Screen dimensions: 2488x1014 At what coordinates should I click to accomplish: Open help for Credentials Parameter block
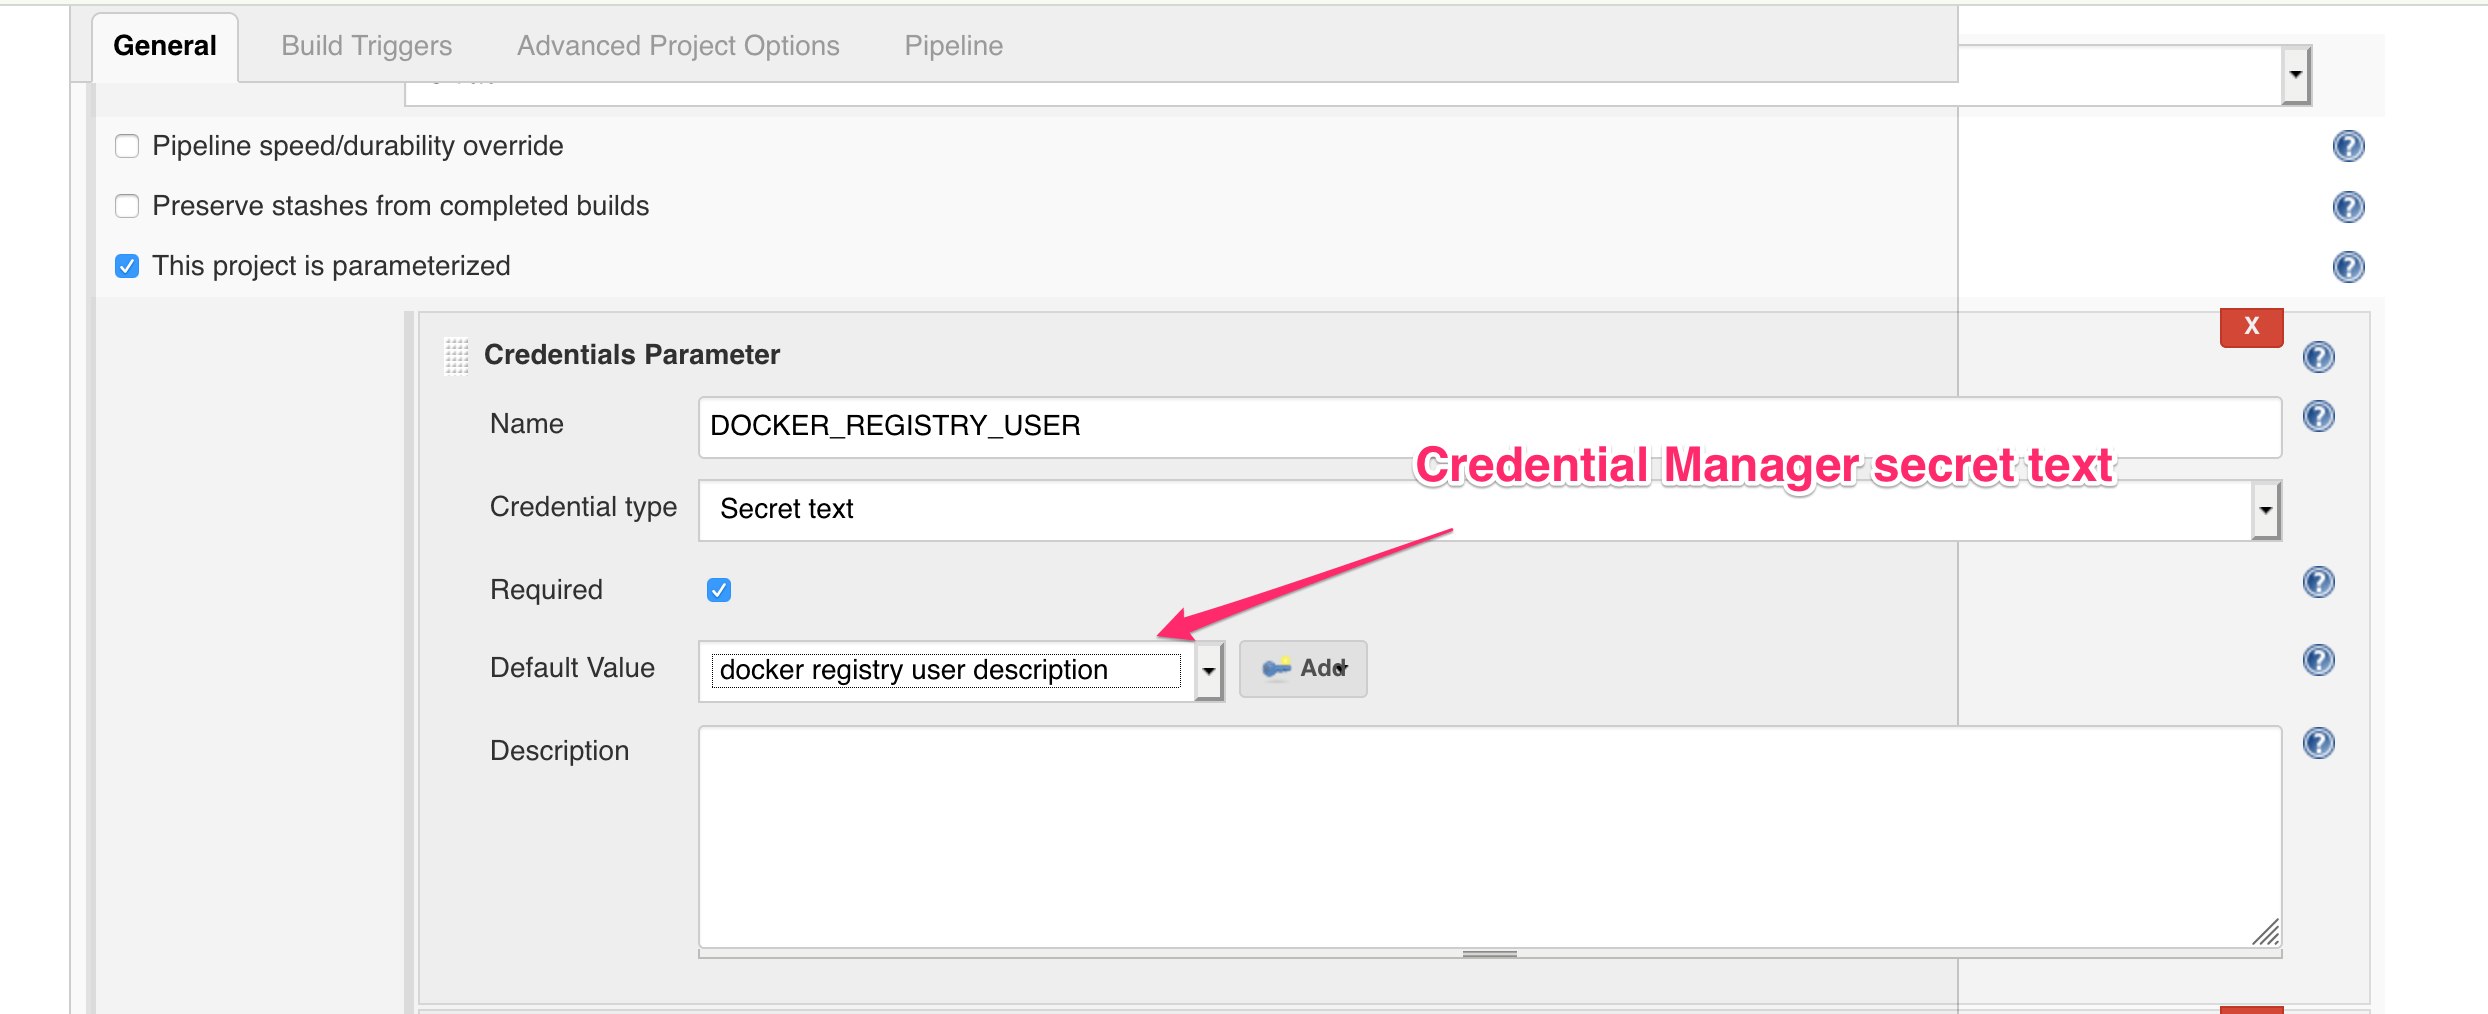2319,357
